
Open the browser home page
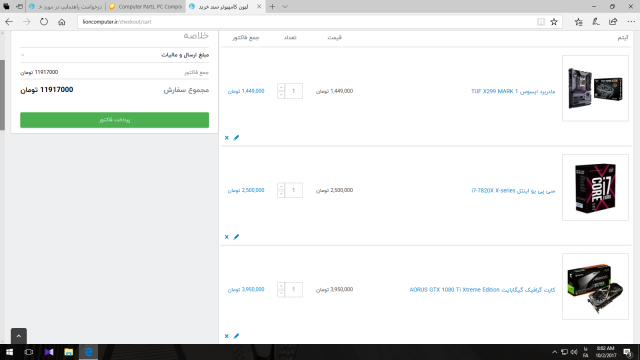pos(62,22)
